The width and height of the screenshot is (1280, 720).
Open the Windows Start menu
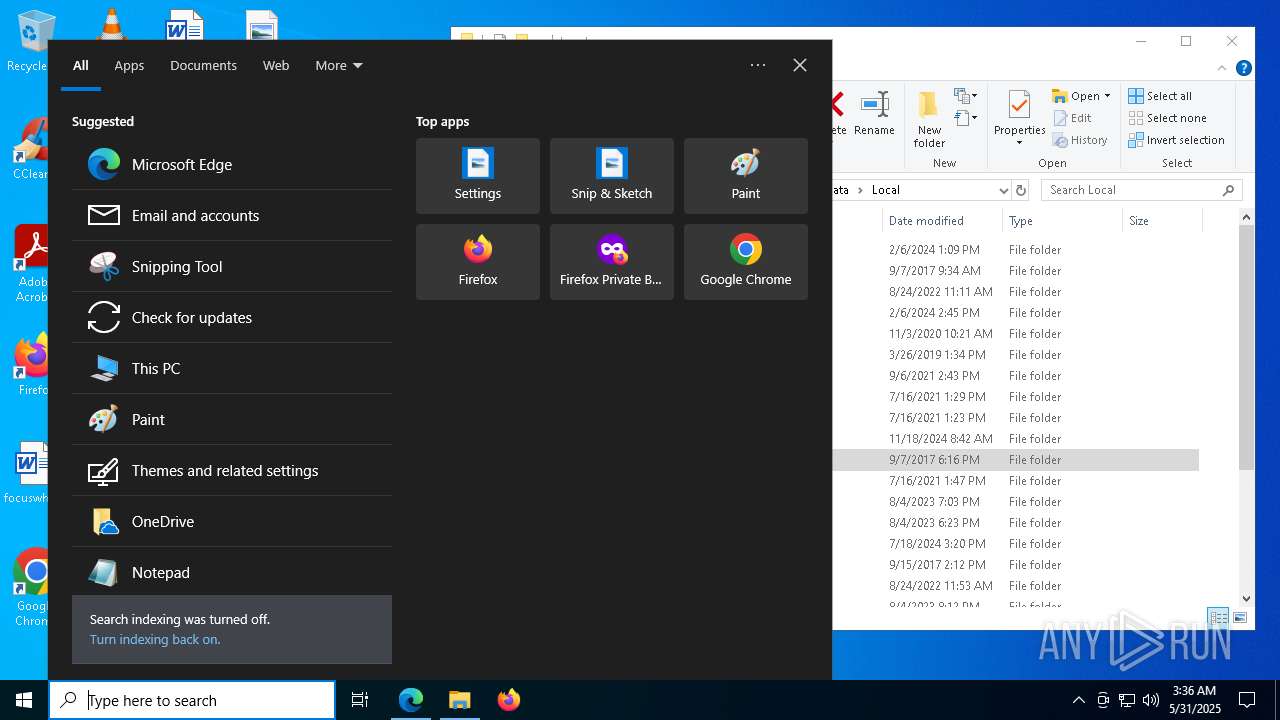click(x=24, y=700)
